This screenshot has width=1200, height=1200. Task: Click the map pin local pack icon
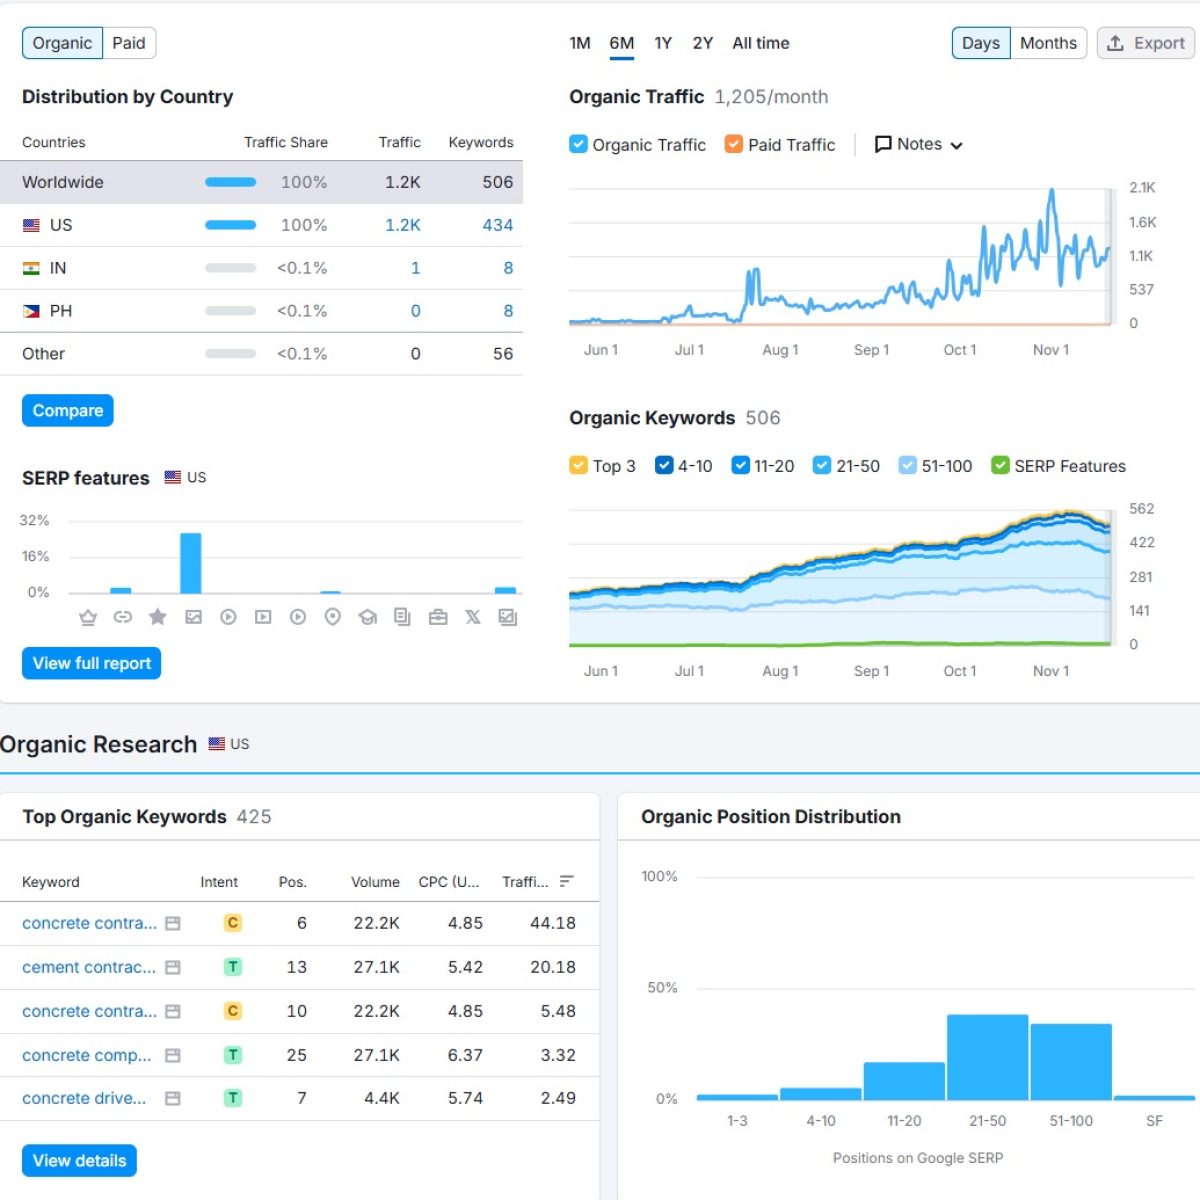(333, 617)
